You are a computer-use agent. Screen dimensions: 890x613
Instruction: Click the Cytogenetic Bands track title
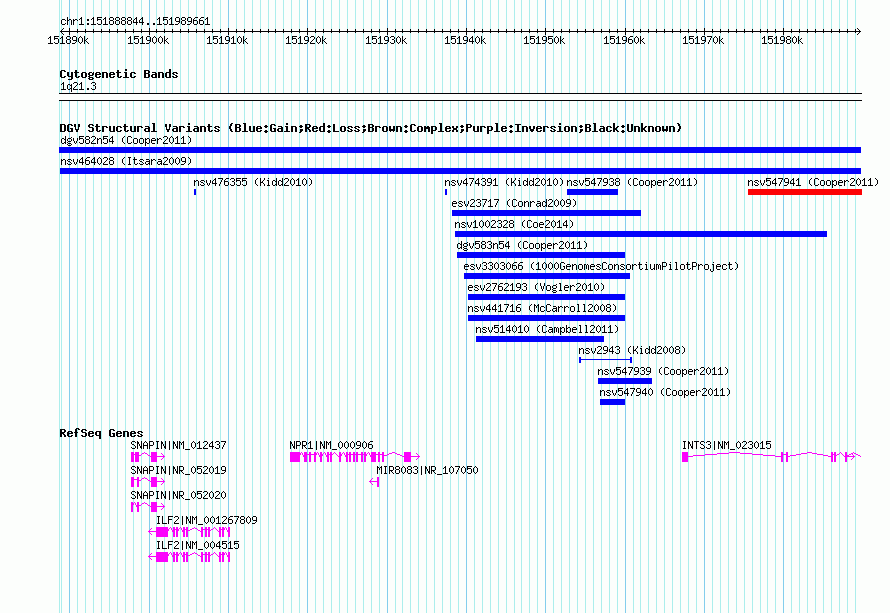(x=119, y=74)
